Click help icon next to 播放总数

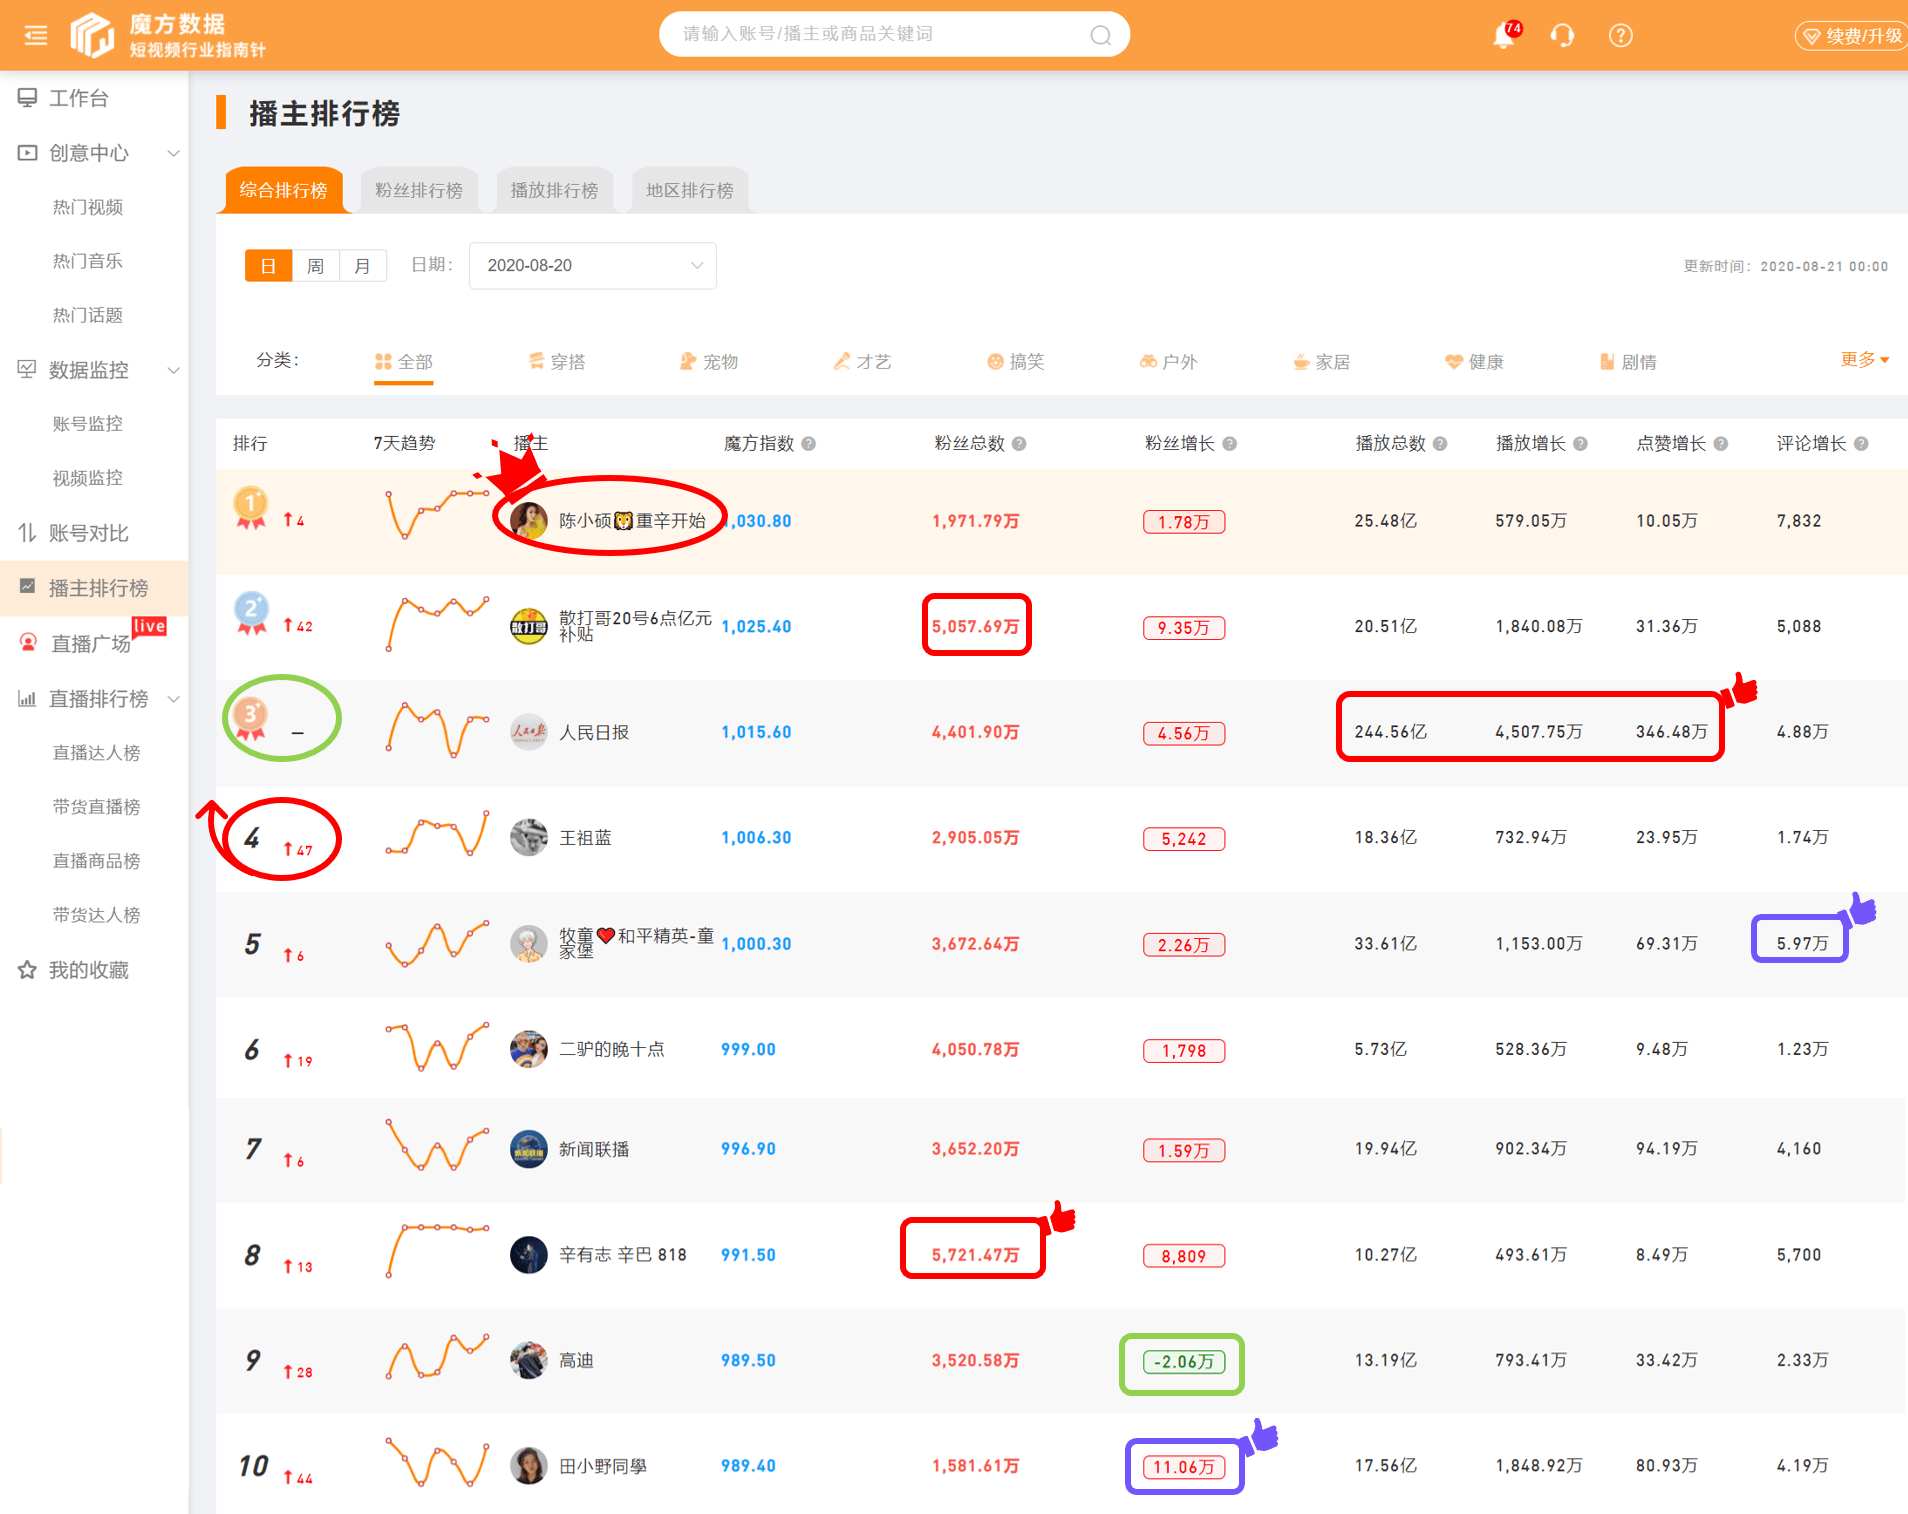pyautogui.click(x=1440, y=444)
